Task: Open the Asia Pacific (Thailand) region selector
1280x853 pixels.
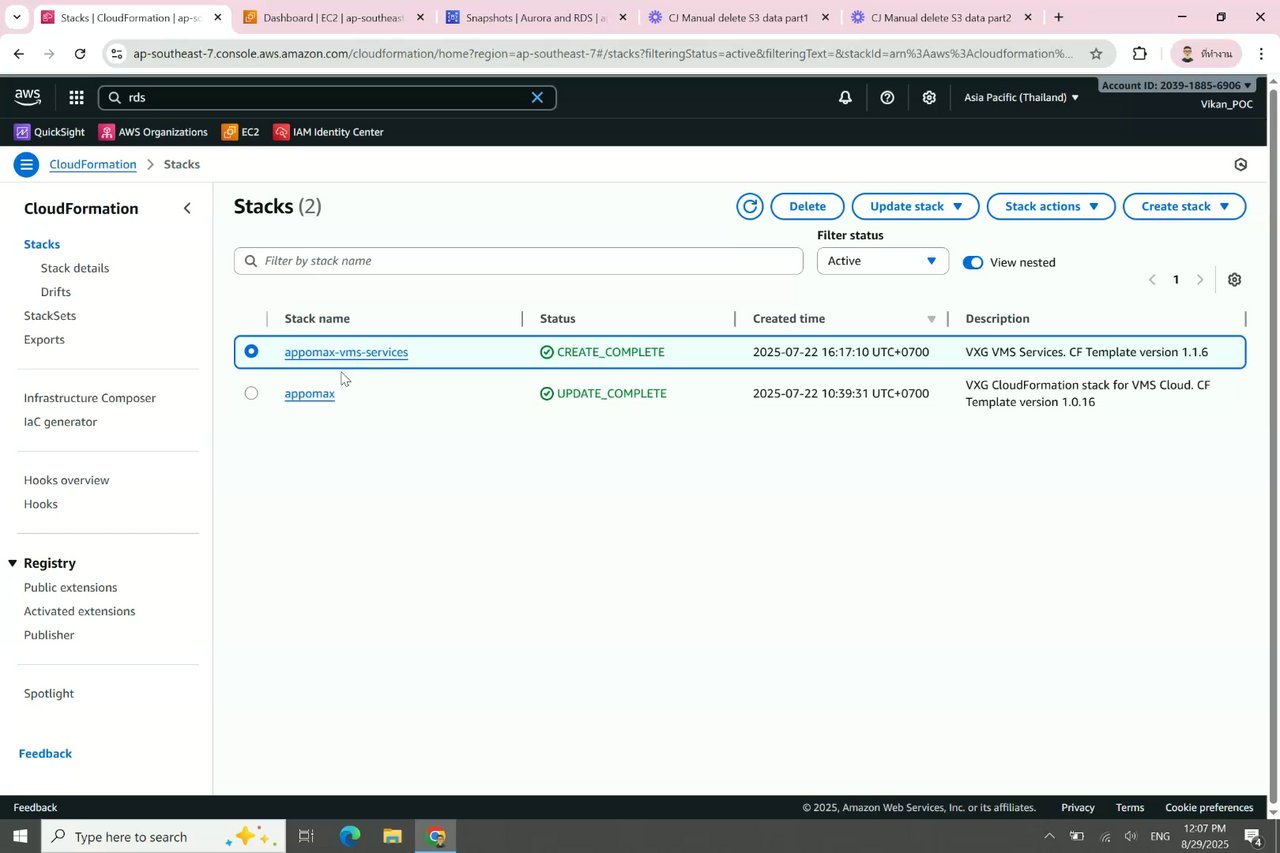Action: (x=1021, y=97)
